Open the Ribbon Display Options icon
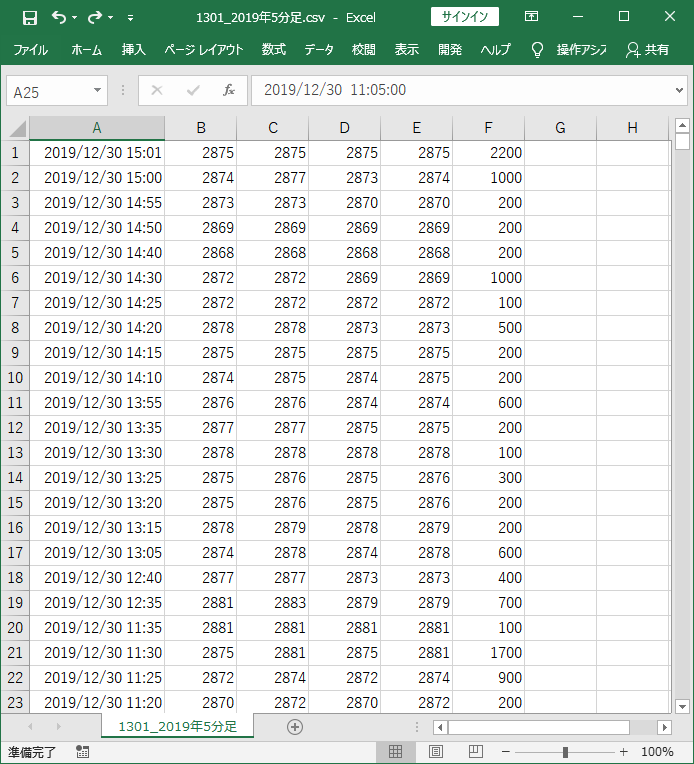Viewport: 694px width, 764px height. [x=531, y=17]
